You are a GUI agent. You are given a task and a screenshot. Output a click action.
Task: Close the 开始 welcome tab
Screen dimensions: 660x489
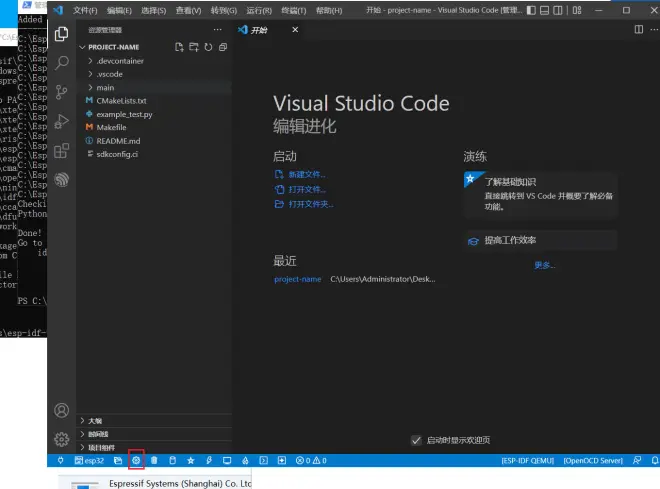pyautogui.click(x=295, y=29)
